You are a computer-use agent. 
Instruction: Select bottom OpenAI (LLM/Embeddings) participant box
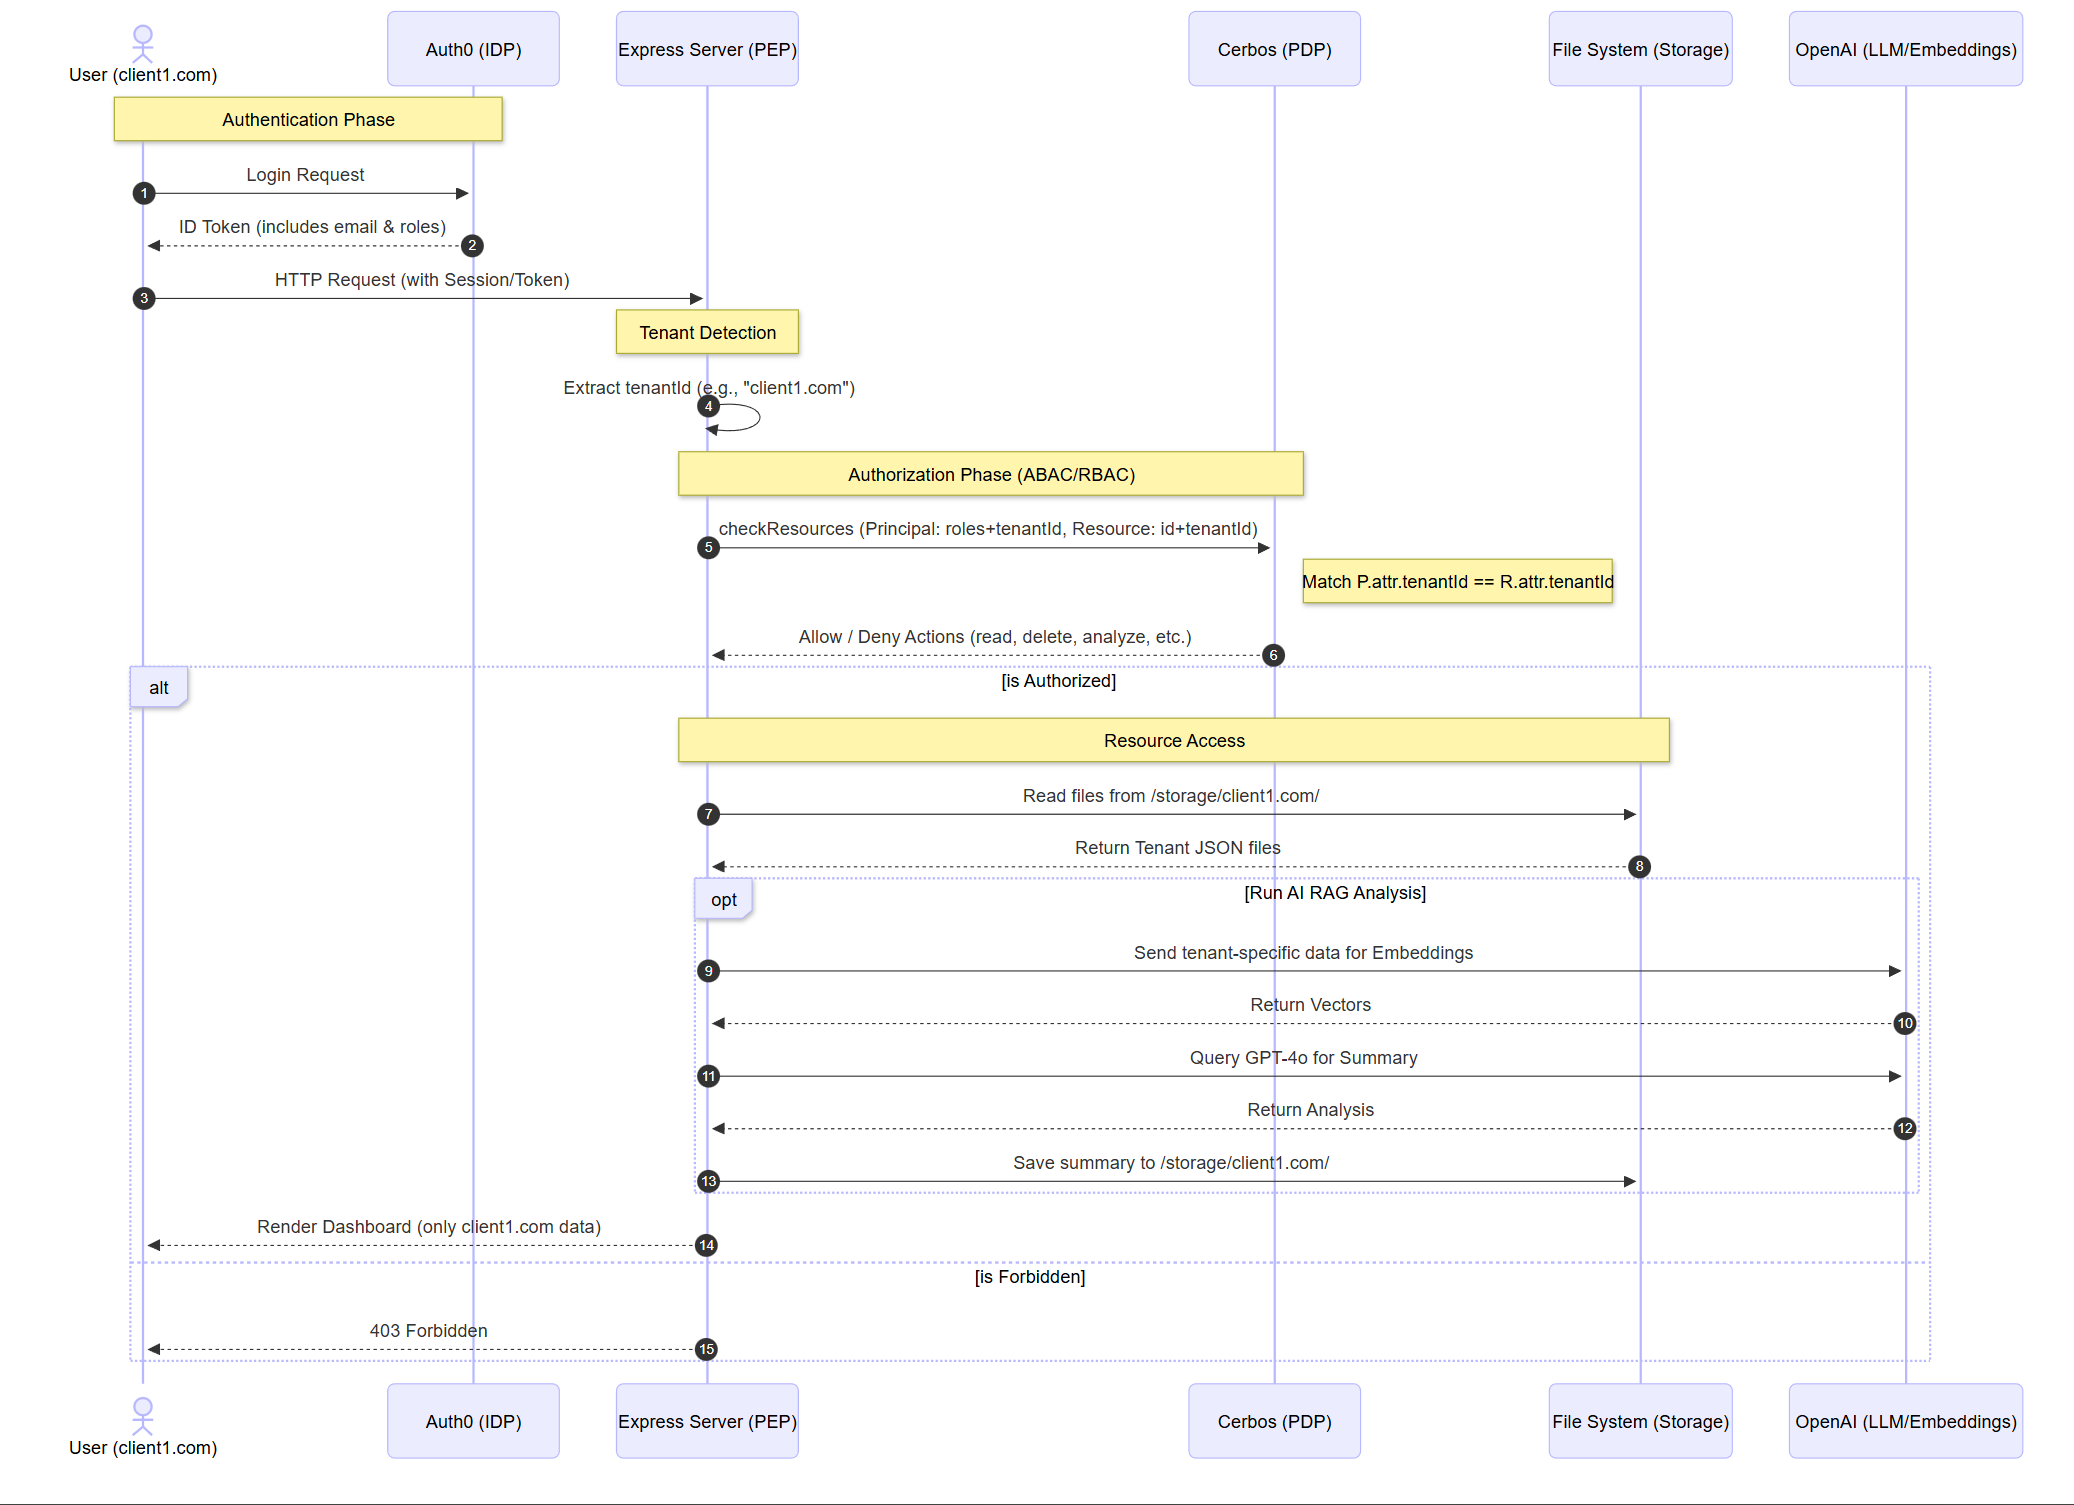tap(1905, 1421)
